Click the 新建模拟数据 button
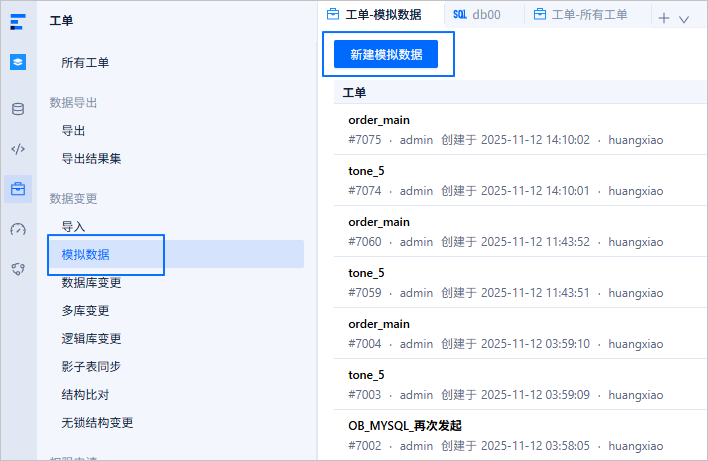Viewport: 708px width, 461px height. click(386, 54)
